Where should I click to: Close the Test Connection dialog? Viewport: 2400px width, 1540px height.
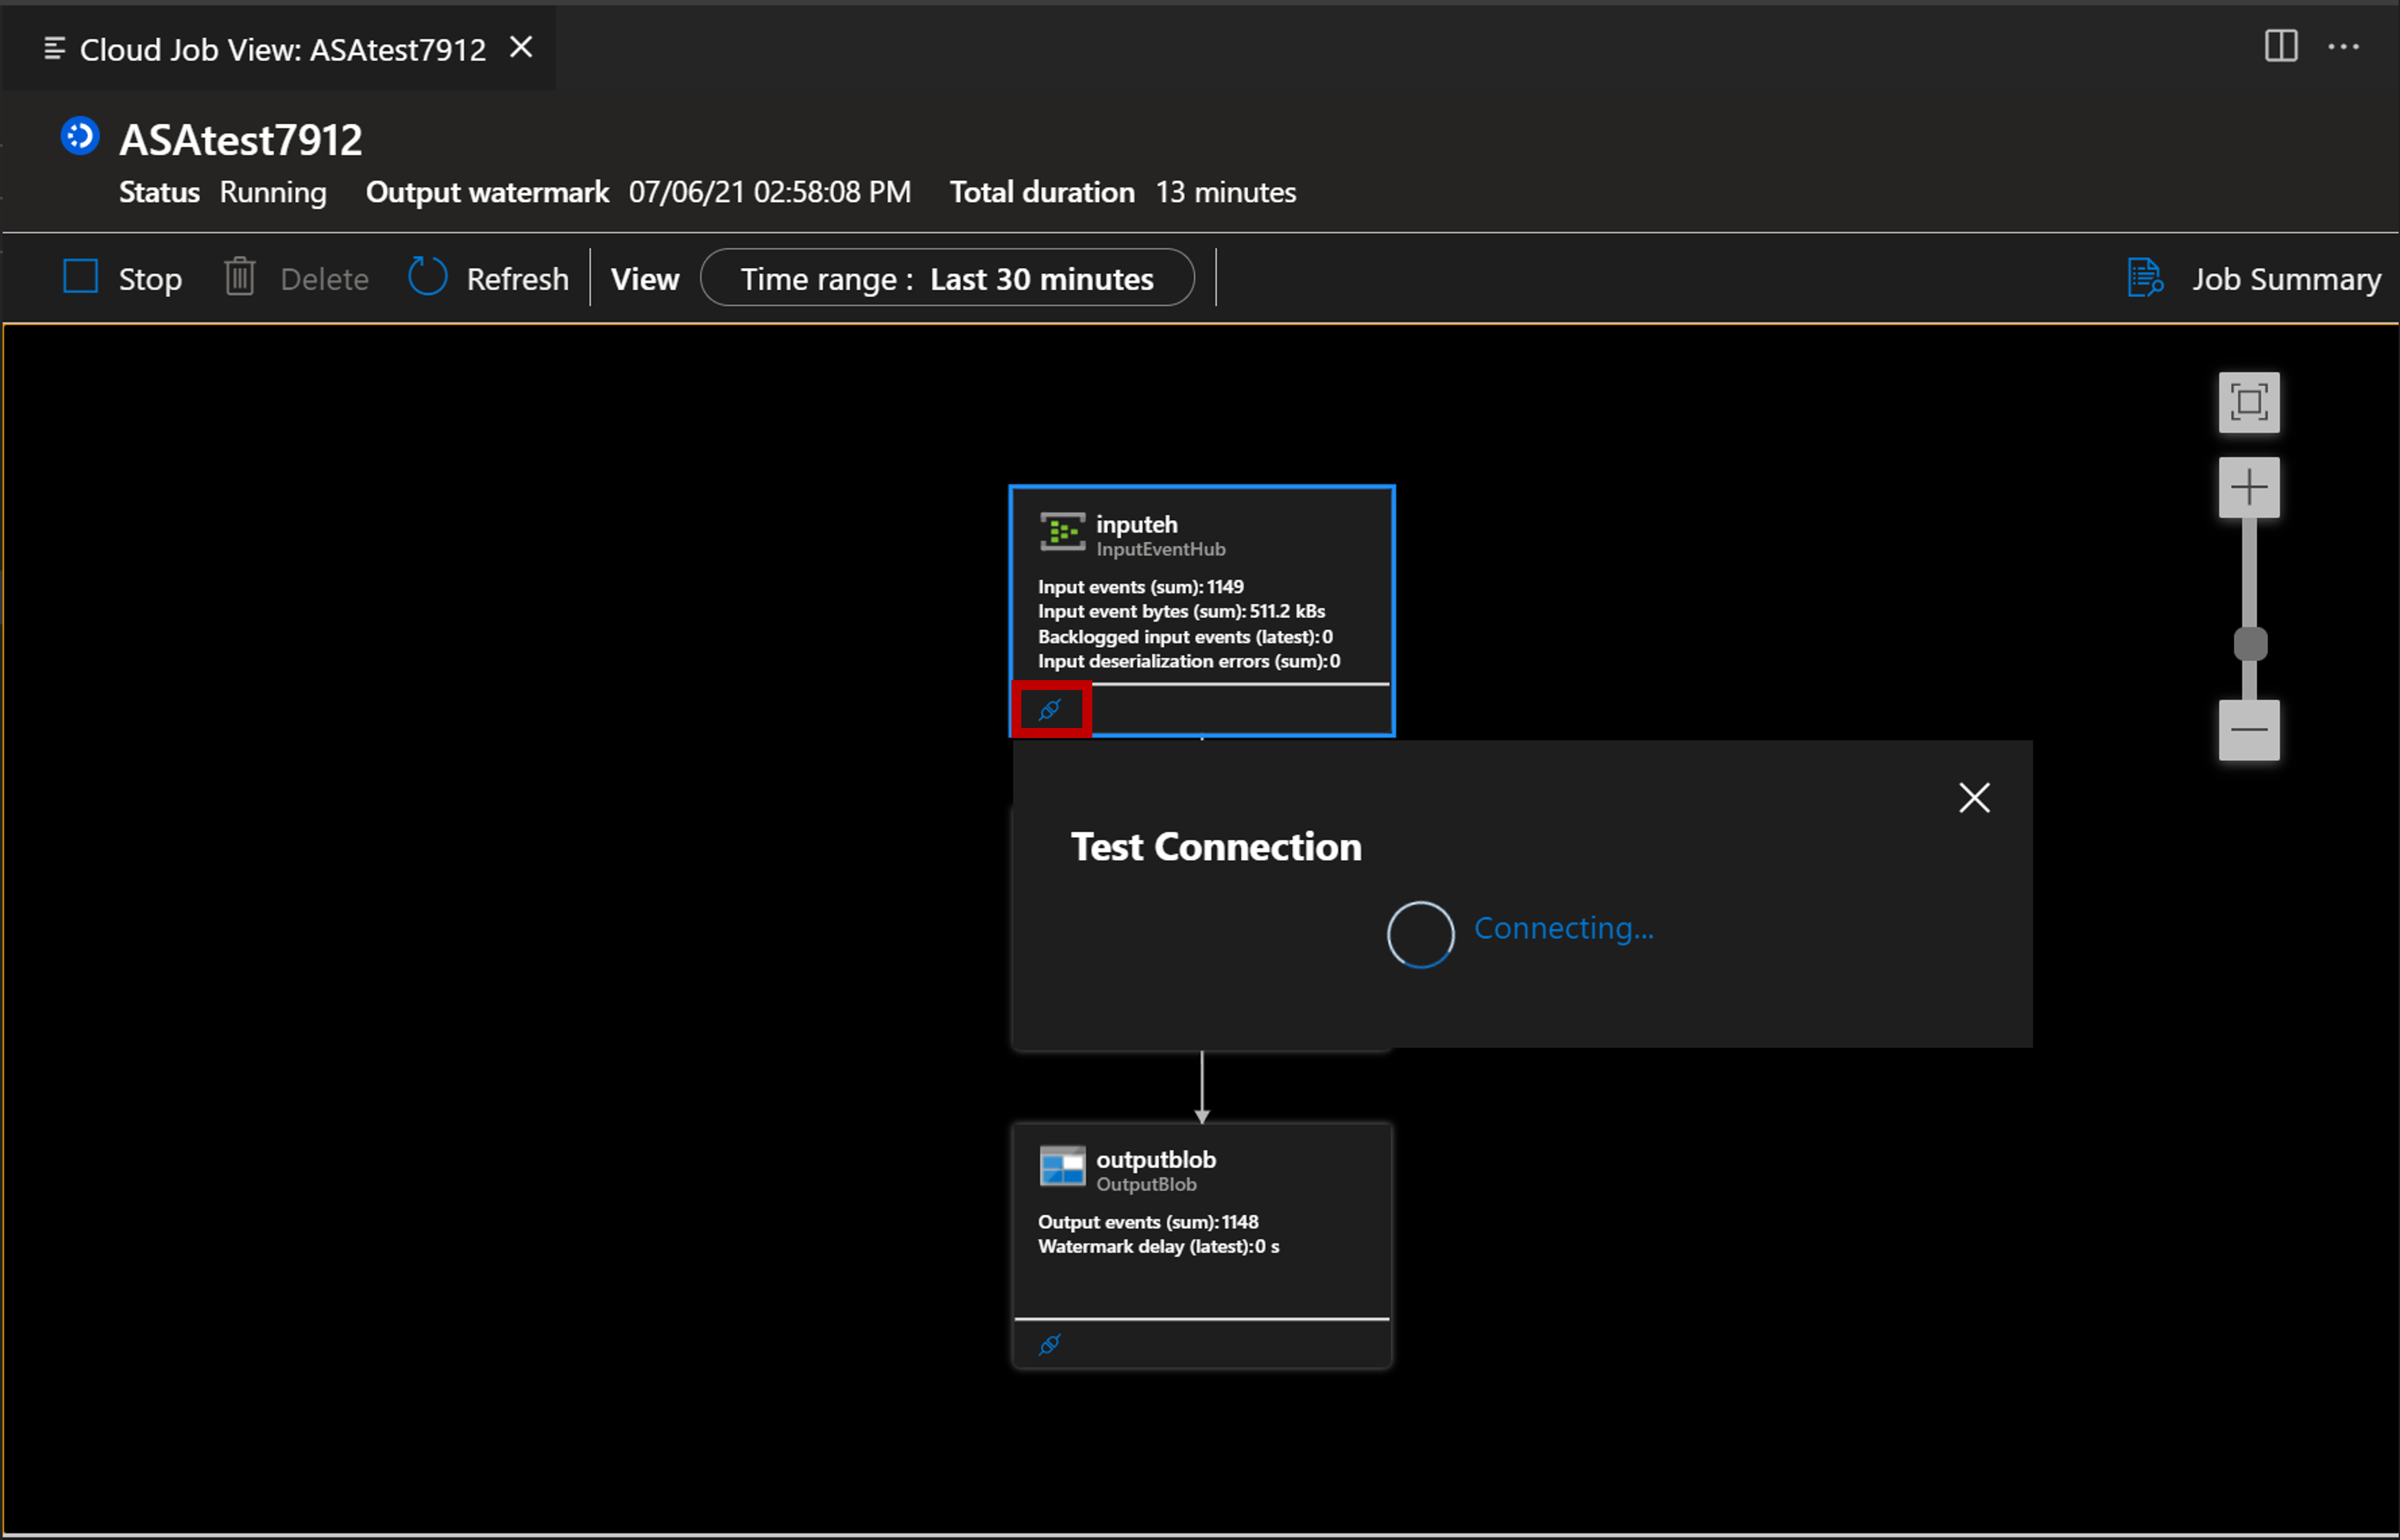[1973, 797]
